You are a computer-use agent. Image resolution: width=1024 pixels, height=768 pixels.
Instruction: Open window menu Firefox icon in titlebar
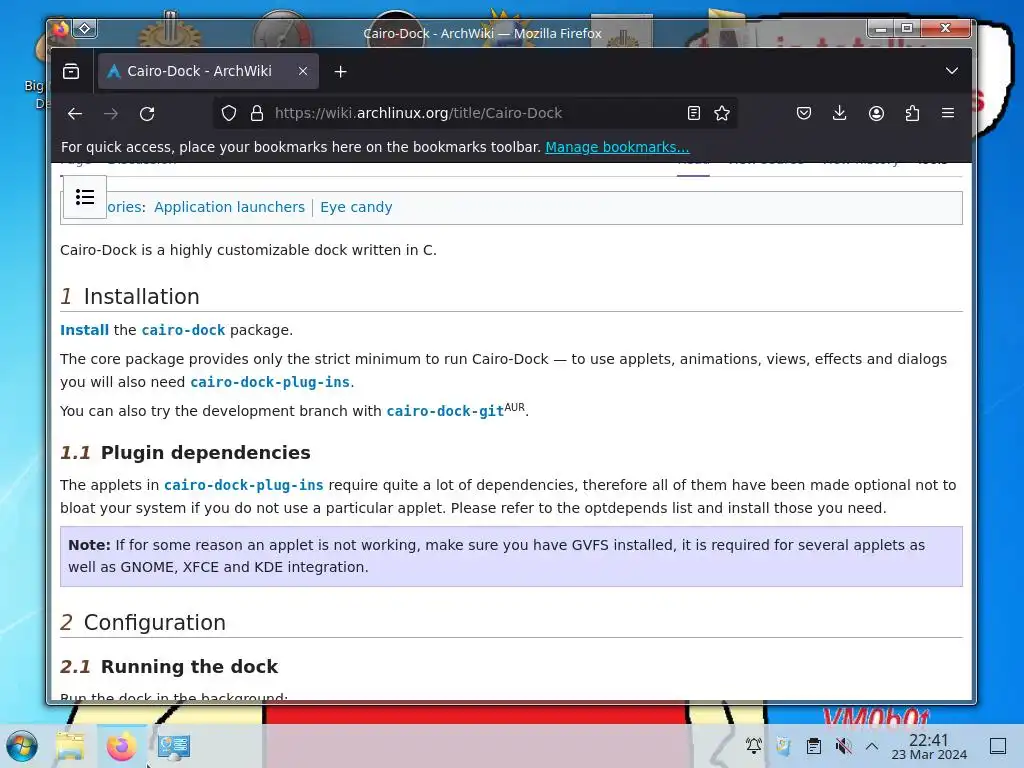click(61, 29)
